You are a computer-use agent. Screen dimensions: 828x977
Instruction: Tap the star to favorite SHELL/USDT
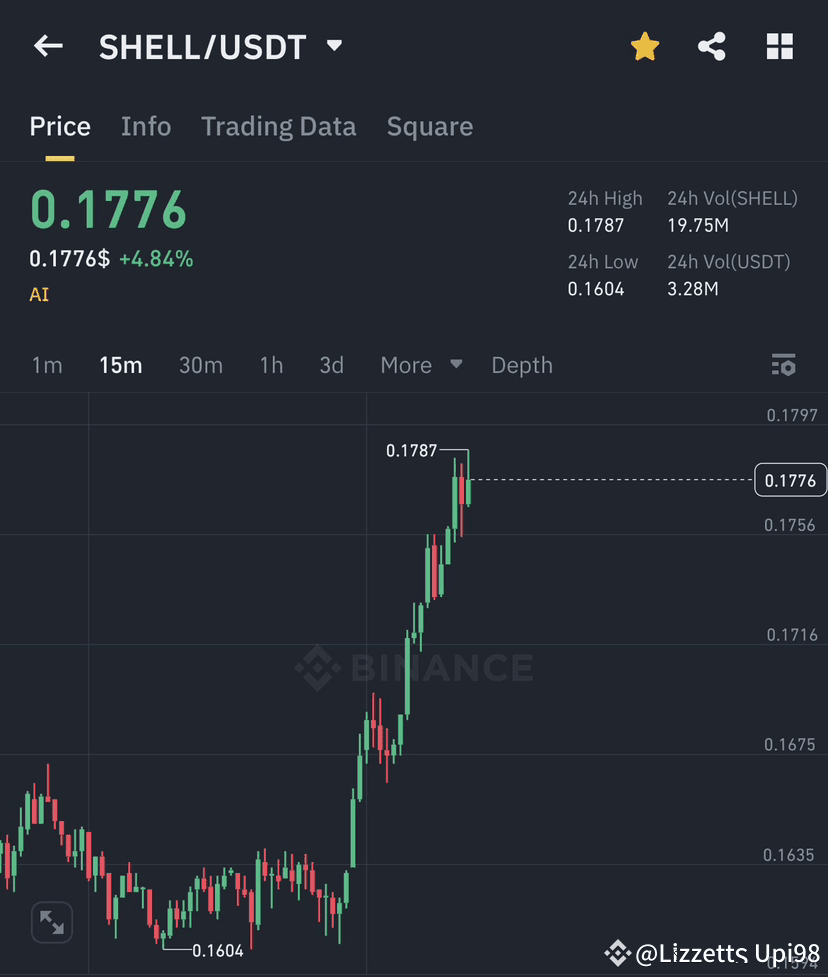coord(645,45)
